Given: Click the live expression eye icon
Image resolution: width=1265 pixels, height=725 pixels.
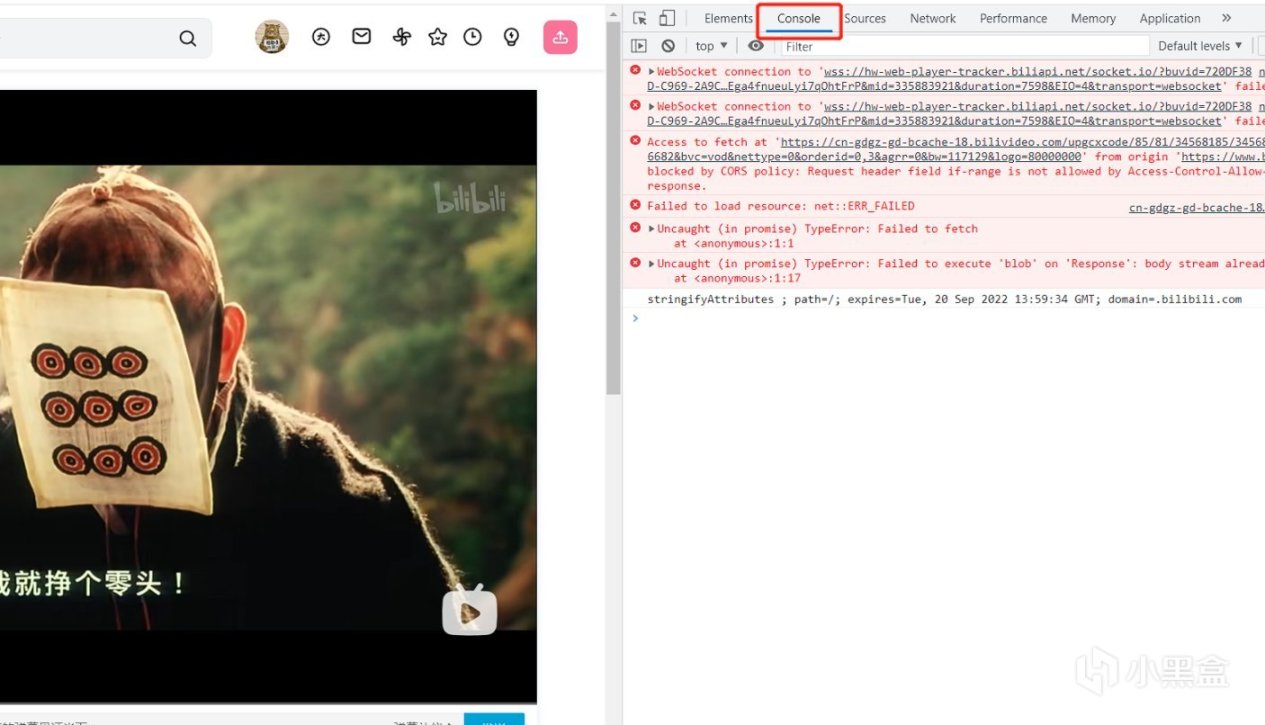Looking at the screenshot, I should (x=756, y=46).
